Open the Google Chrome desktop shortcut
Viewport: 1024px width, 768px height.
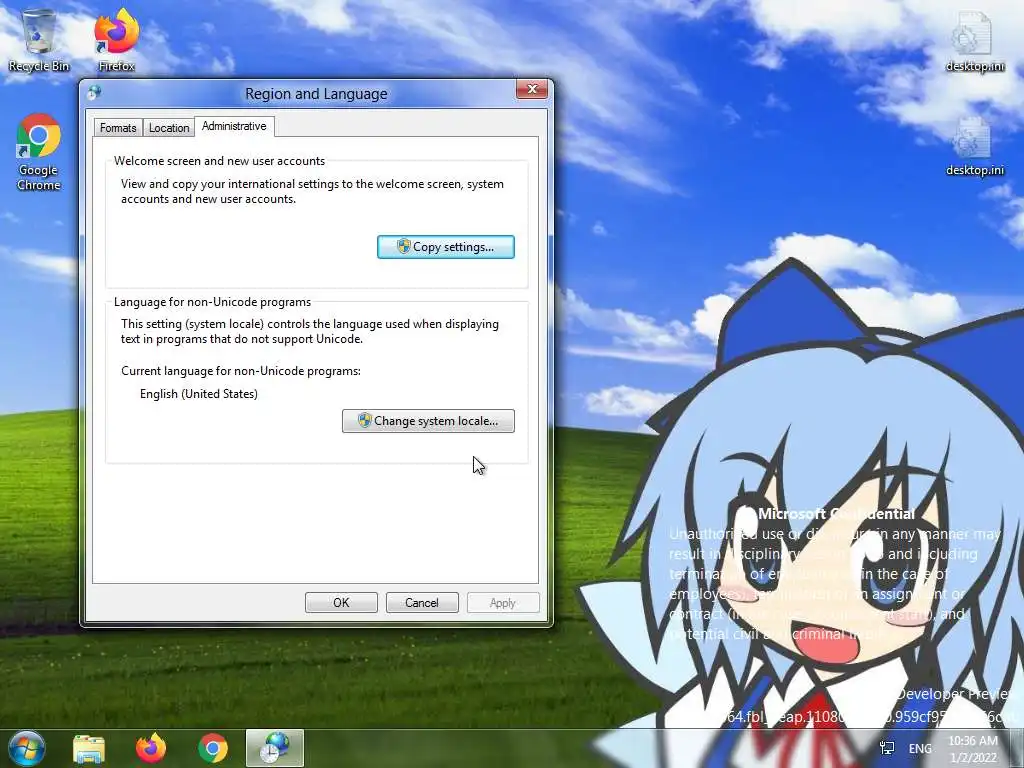coord(39,153)
